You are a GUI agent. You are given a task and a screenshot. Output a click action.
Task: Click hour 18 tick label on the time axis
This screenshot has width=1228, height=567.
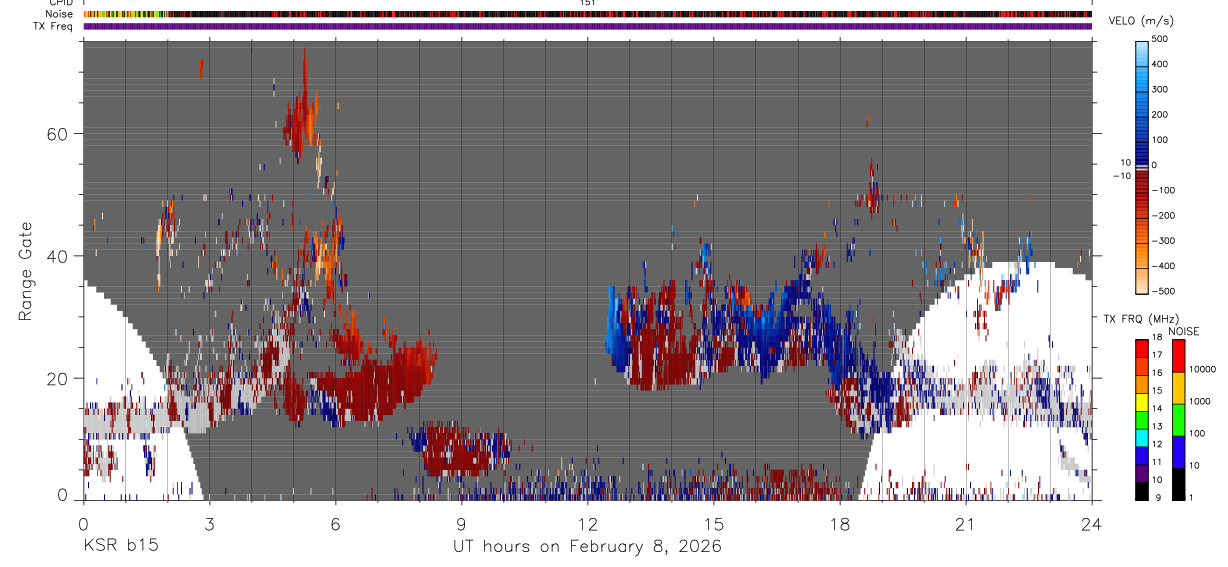[x=839, y=524]
